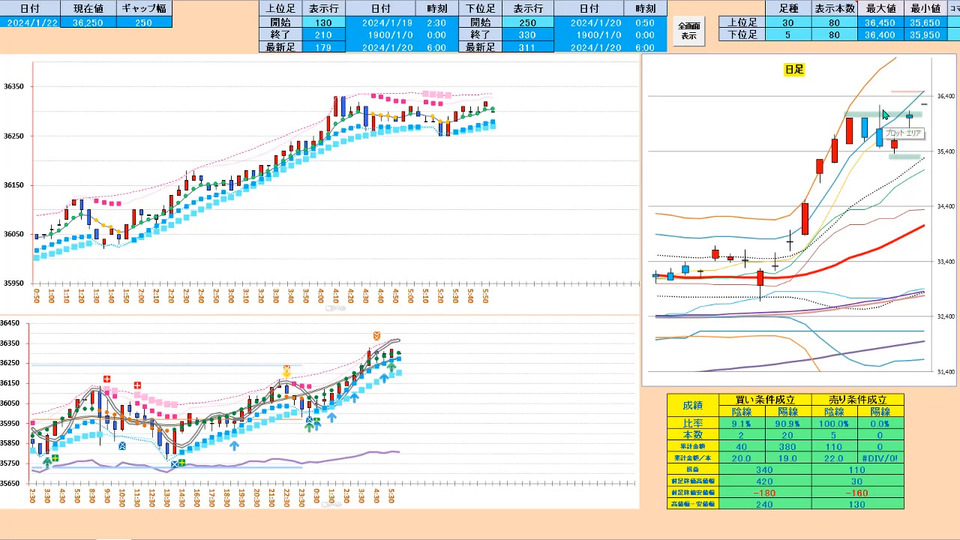The width and height of the screenshot is (960, 540).
Task: Select the 380 cumulative amount cell
Action: click(787, 446)
